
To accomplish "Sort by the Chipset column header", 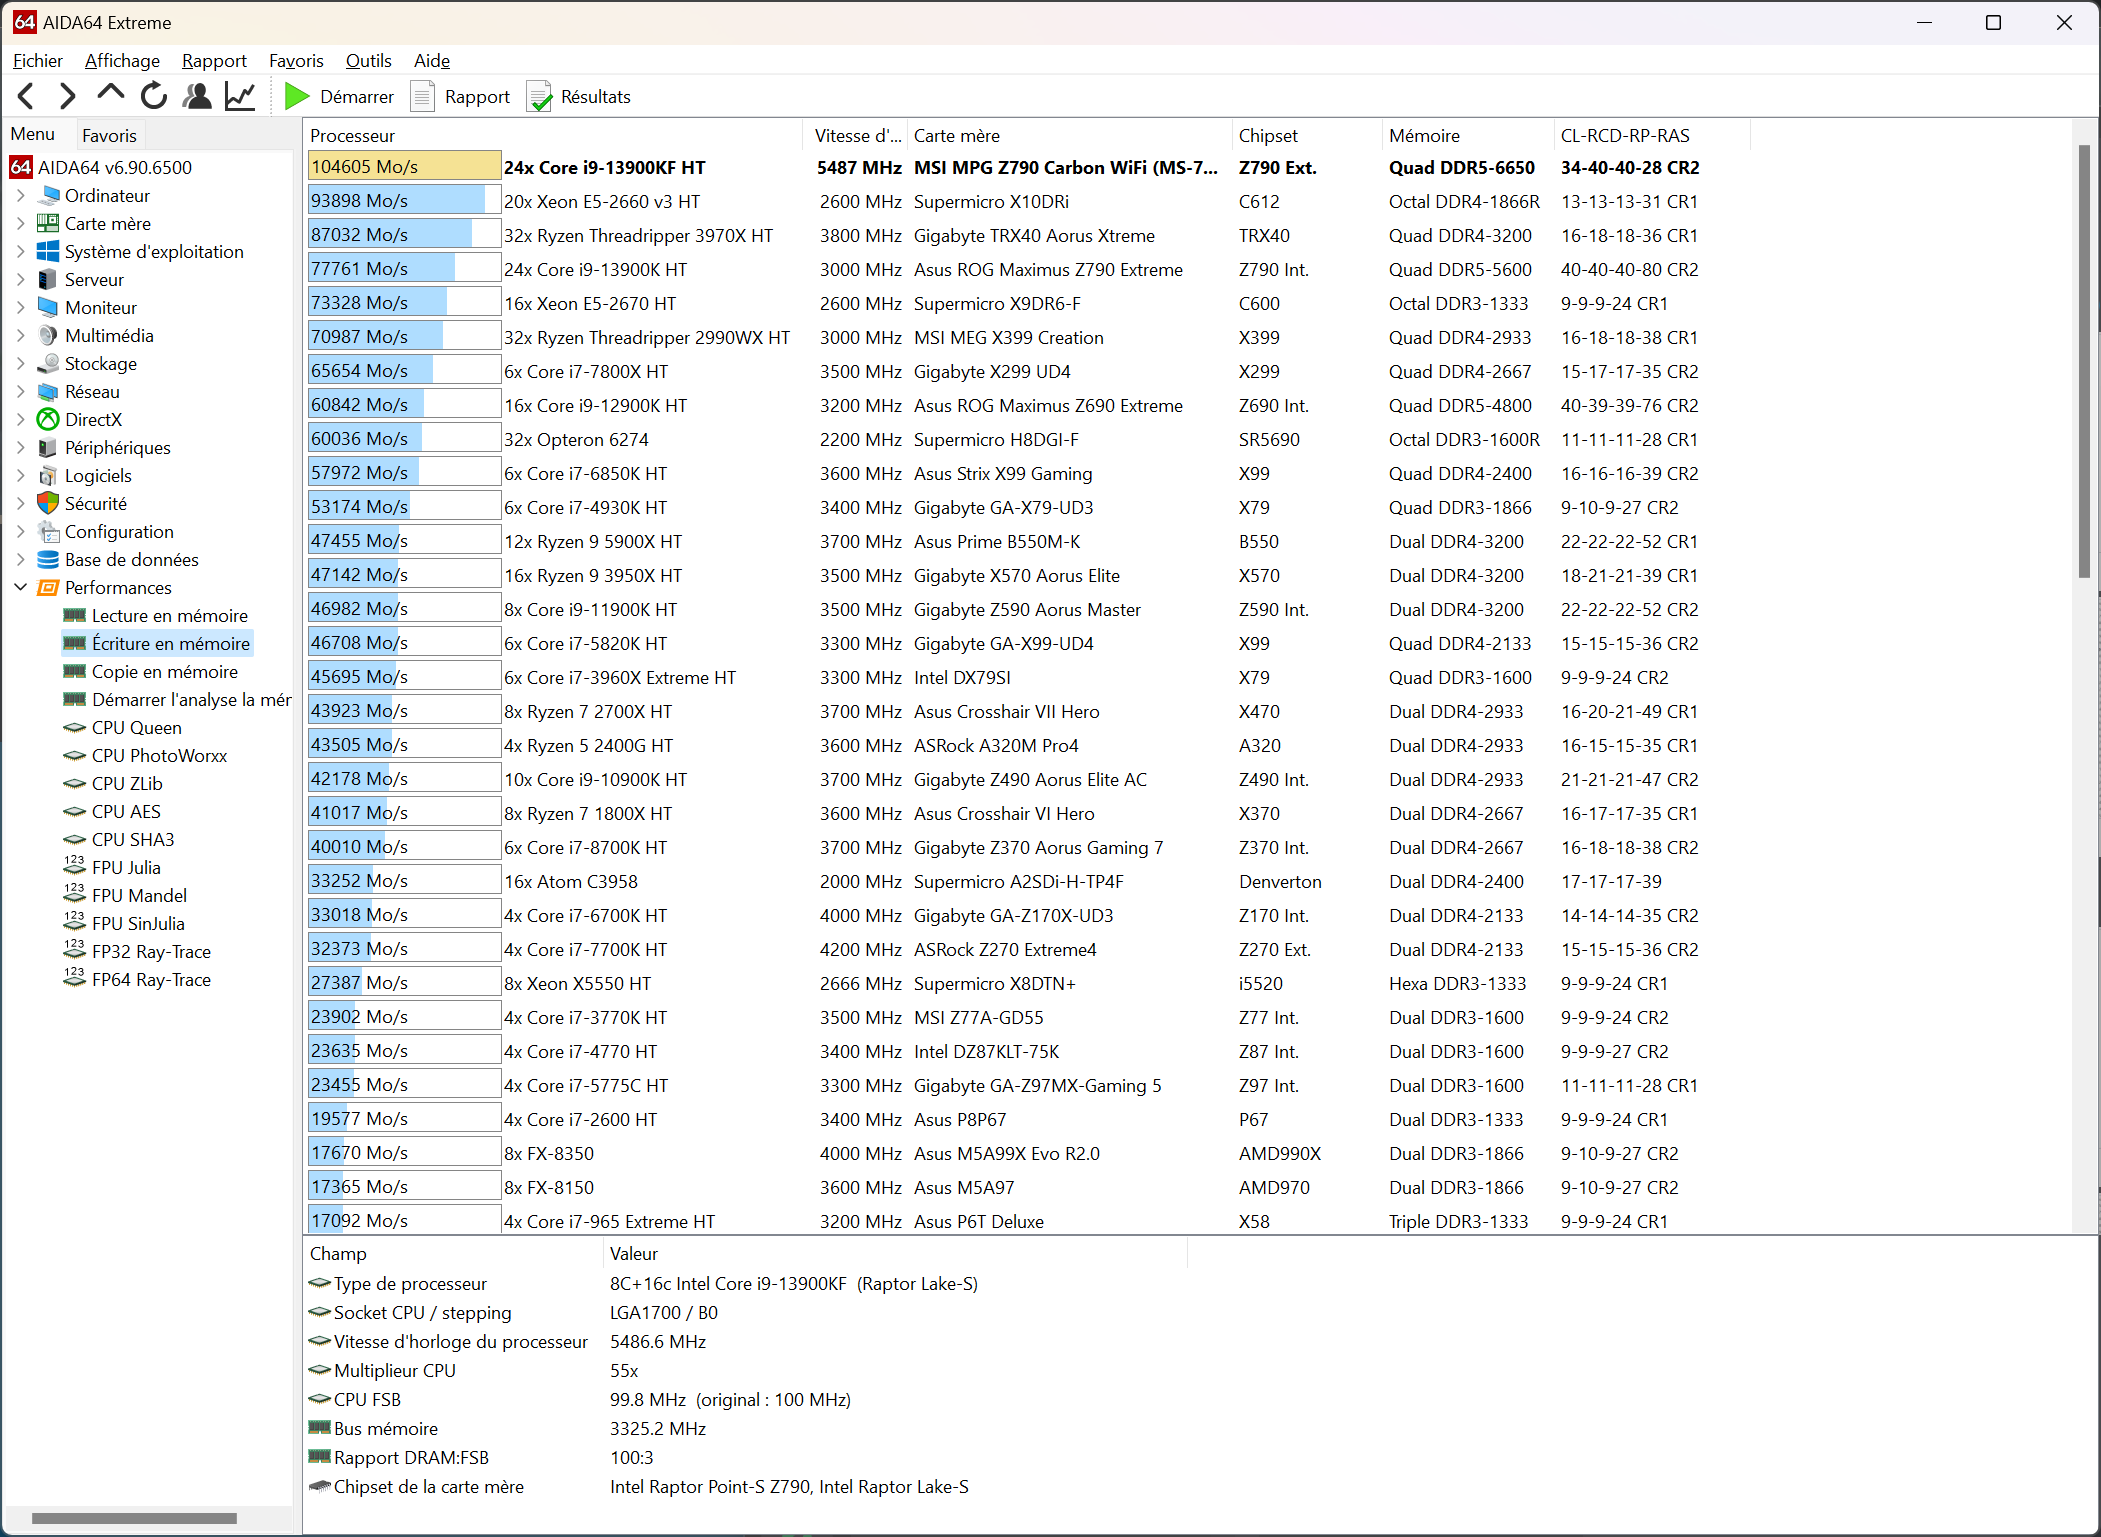I will (x=1268, y=135).
